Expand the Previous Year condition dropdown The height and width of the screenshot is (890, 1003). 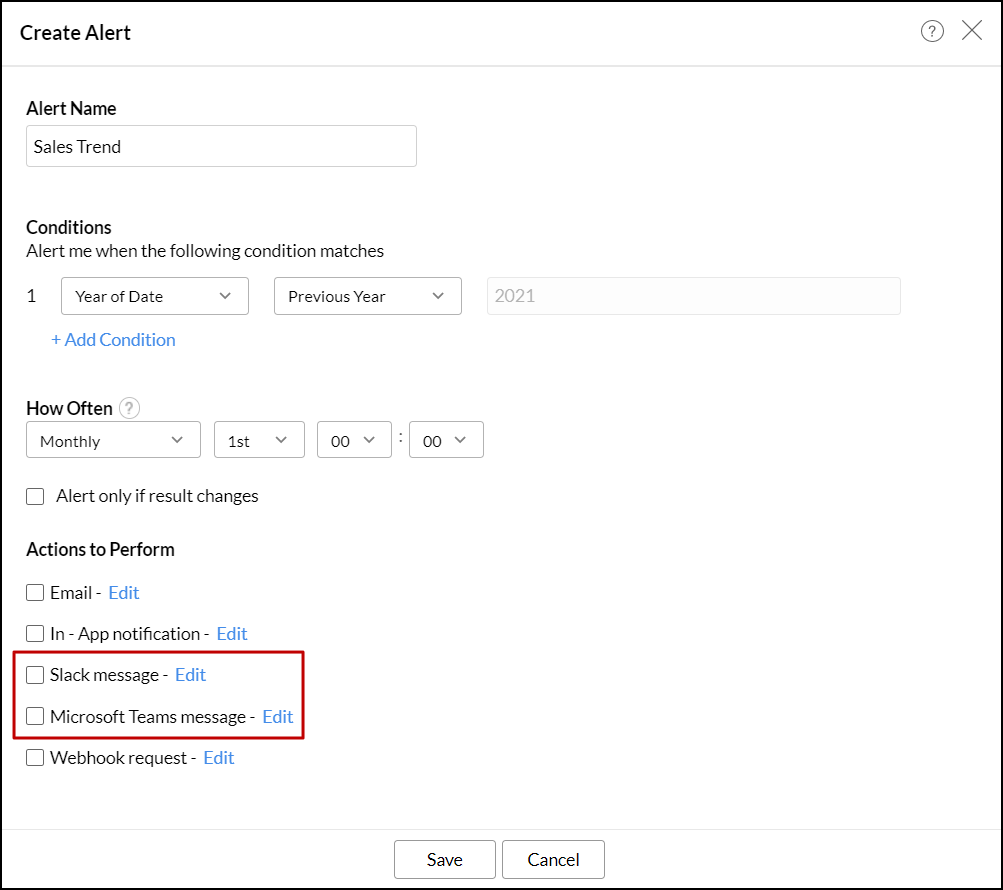pyautogui.click(x=367, y=296)
